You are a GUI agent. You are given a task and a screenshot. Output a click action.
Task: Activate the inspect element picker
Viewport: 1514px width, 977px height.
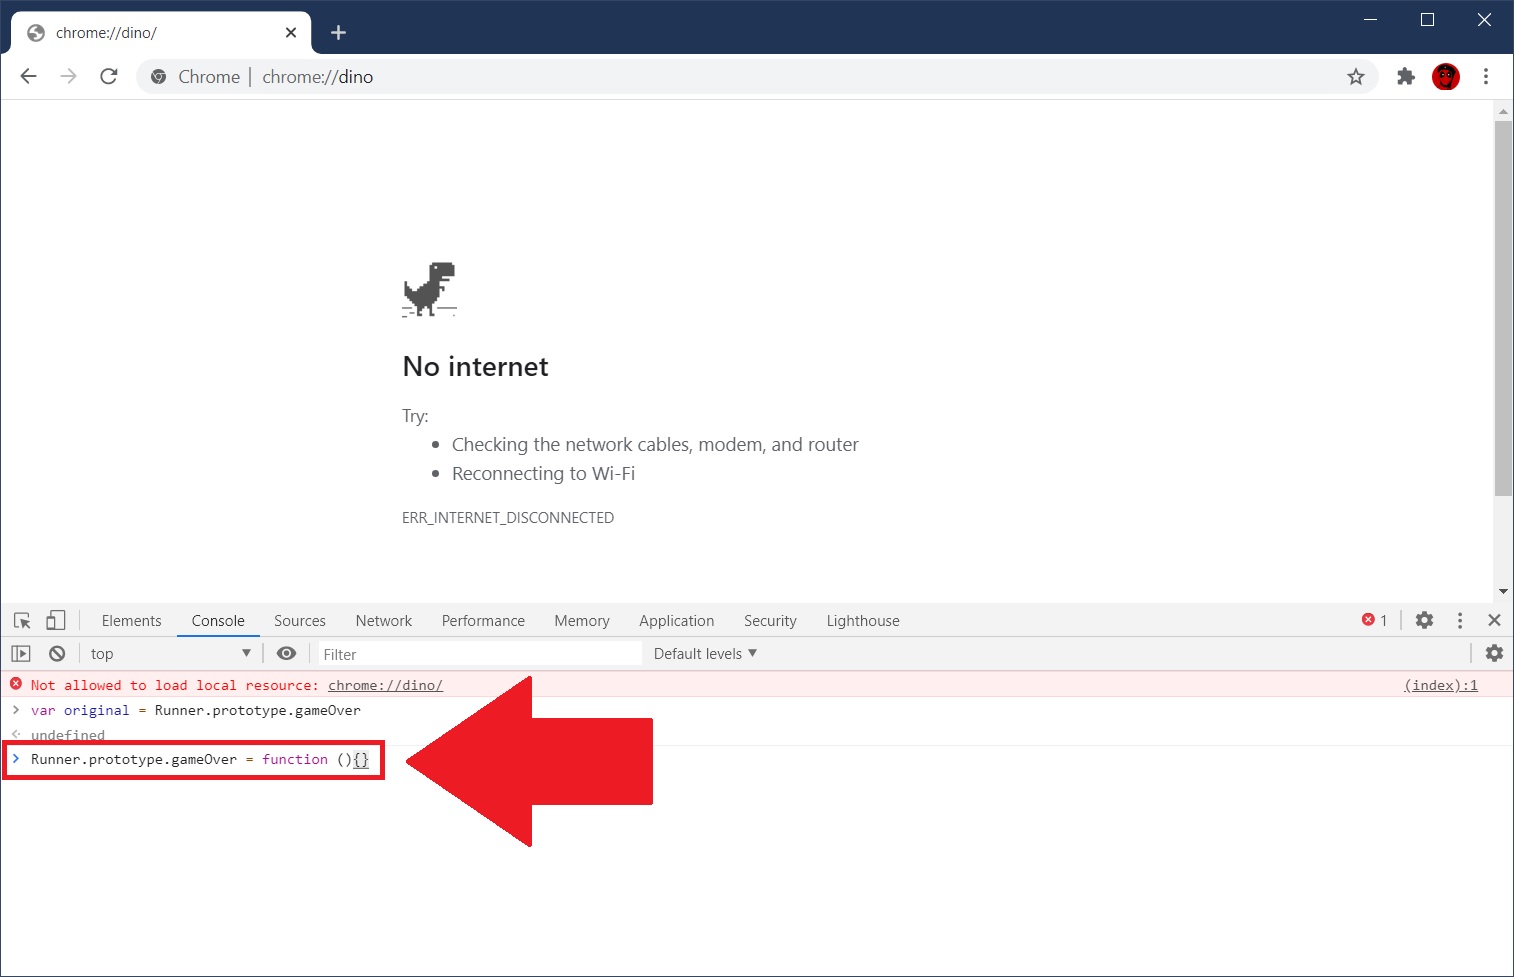pyautogui.click(x=22, y=621)
